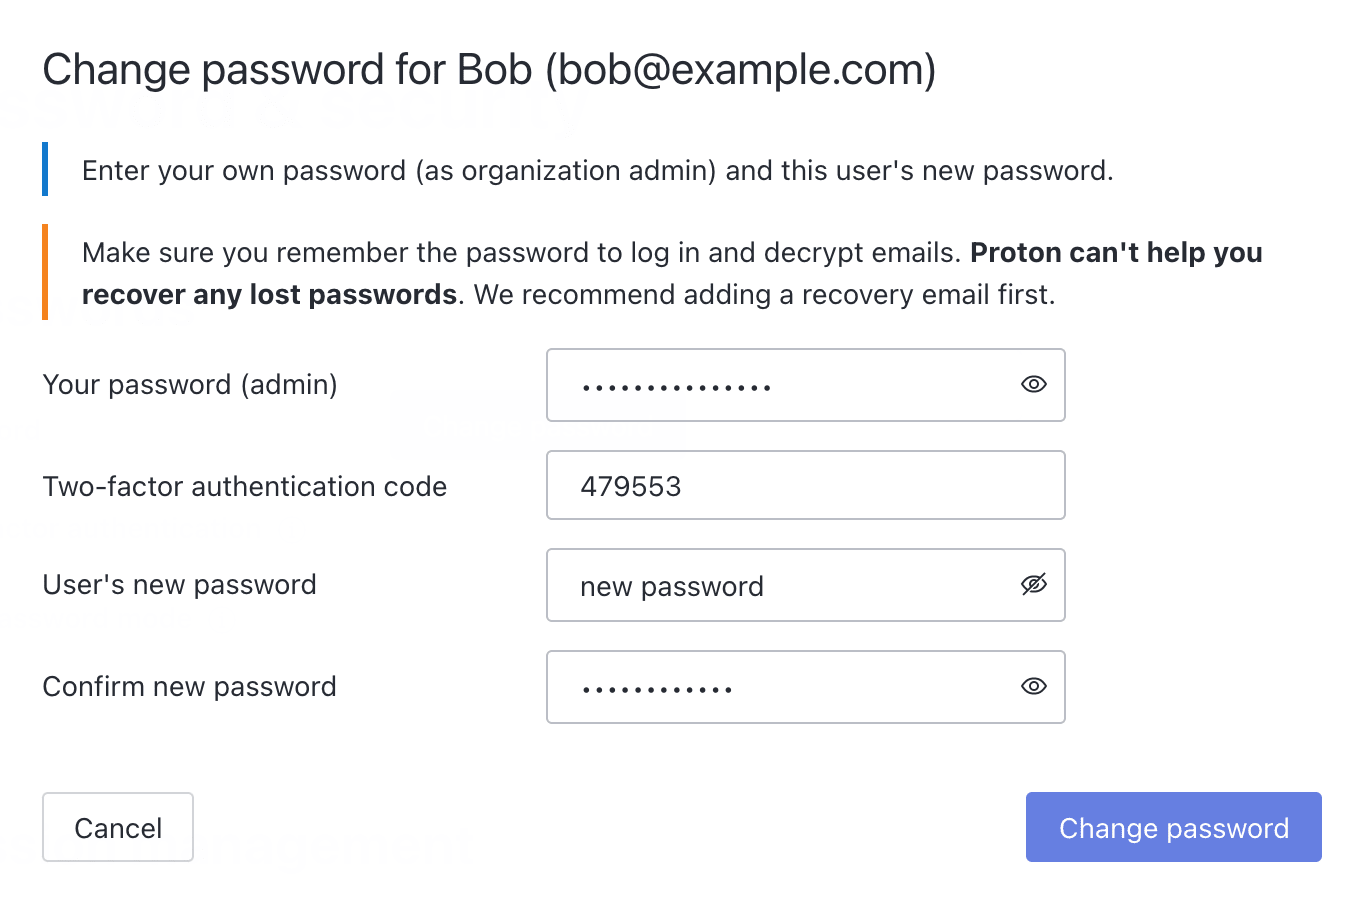Click the "Change password for Bob" heading
Screen dimensions: 1368x898
point(288,70)
